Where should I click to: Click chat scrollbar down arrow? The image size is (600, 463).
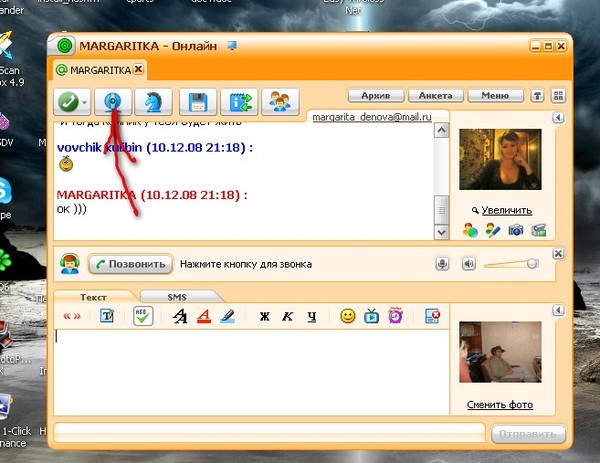442,232
